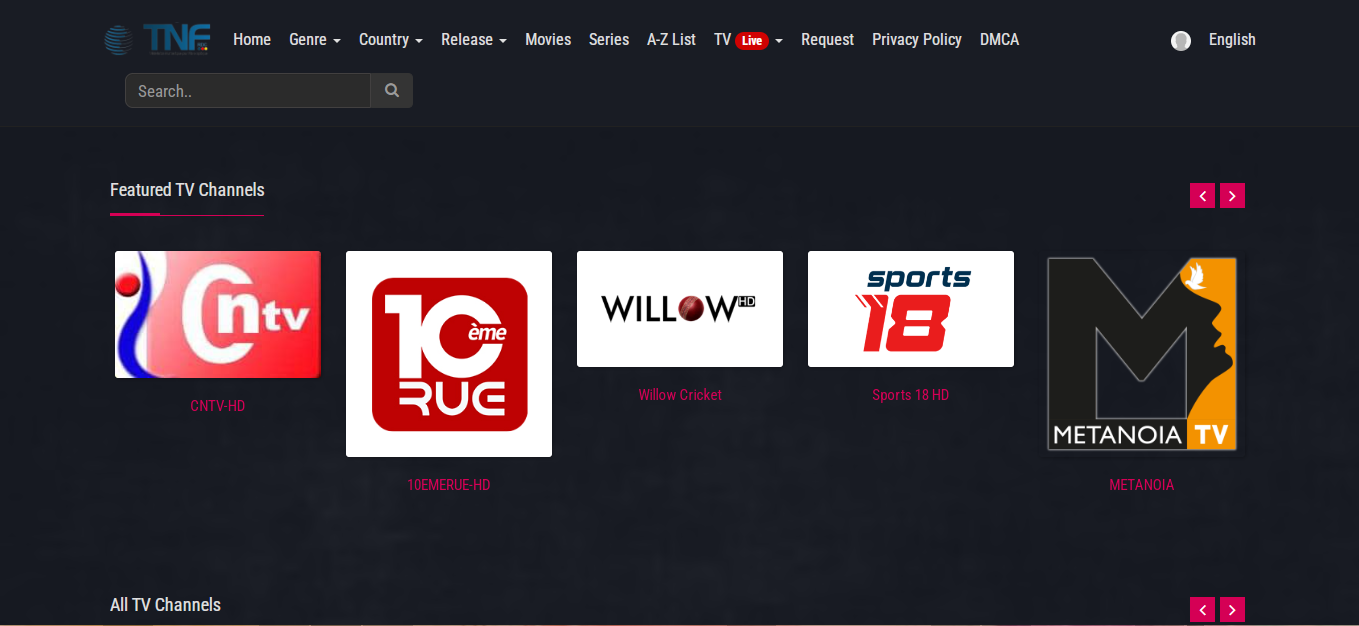Go to previous All TV Channels slide
The width and height of the screenshot is (1359, 626).
(x=1202, y=609)
